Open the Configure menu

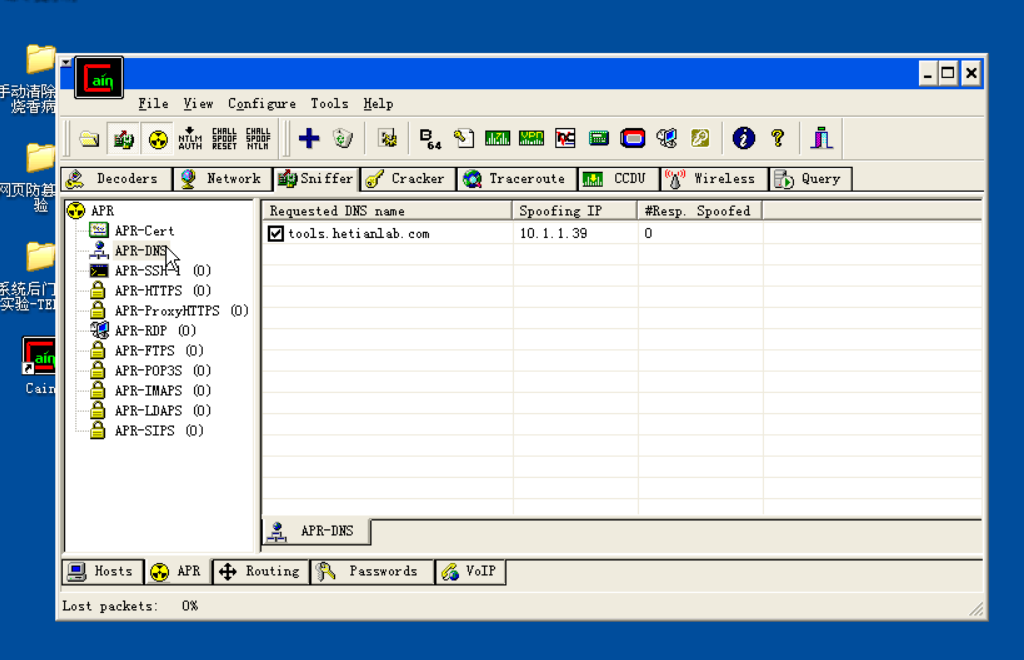[x=262, y=103]
